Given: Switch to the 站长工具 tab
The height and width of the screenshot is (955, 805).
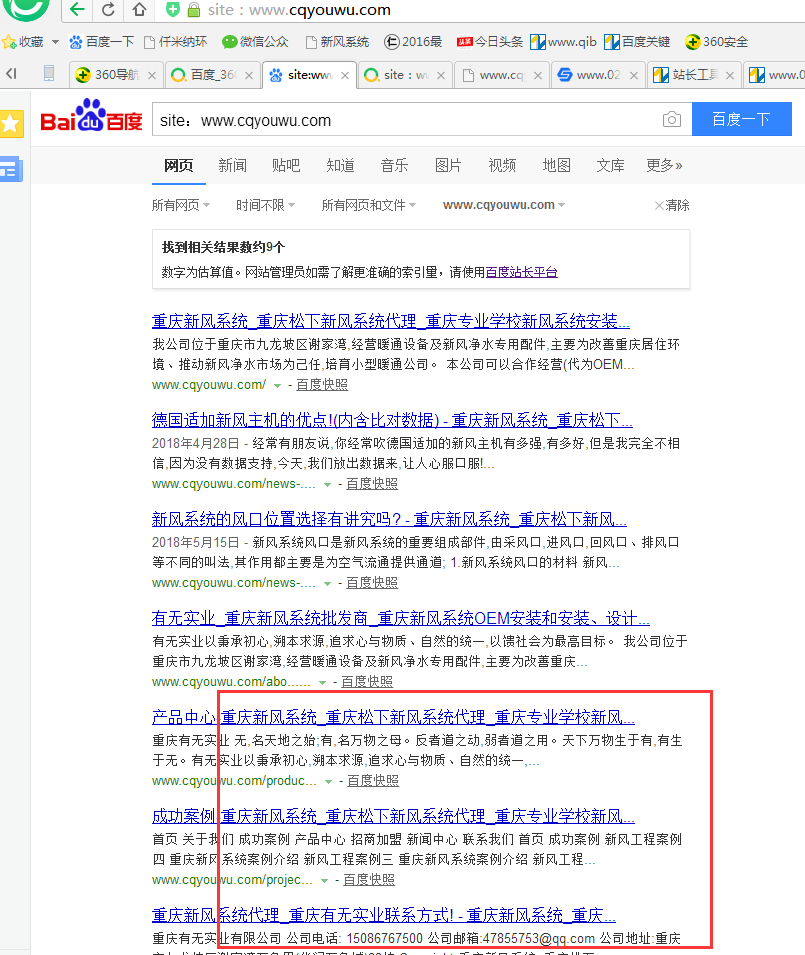Looking at the screenshot, I should click(694, 75).
